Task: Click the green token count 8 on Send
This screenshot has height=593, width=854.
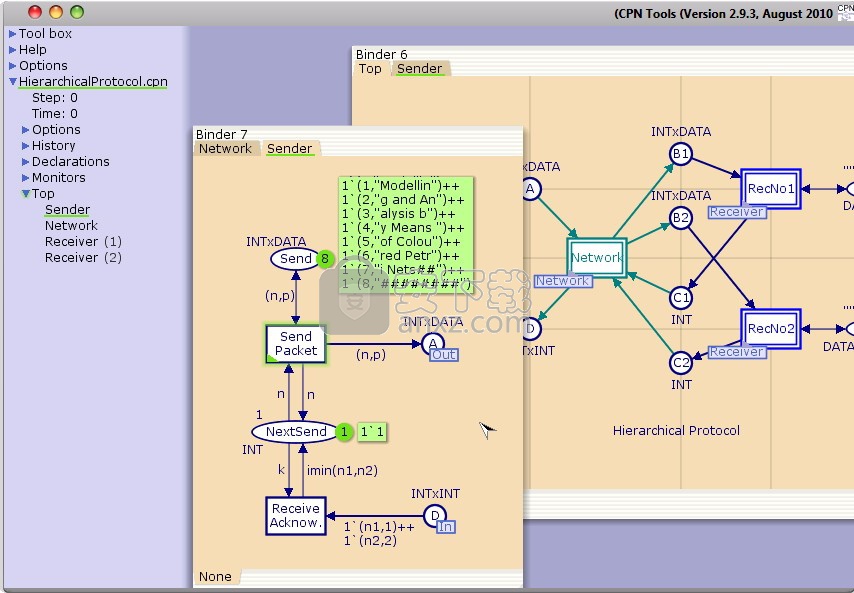Action: 325,259
